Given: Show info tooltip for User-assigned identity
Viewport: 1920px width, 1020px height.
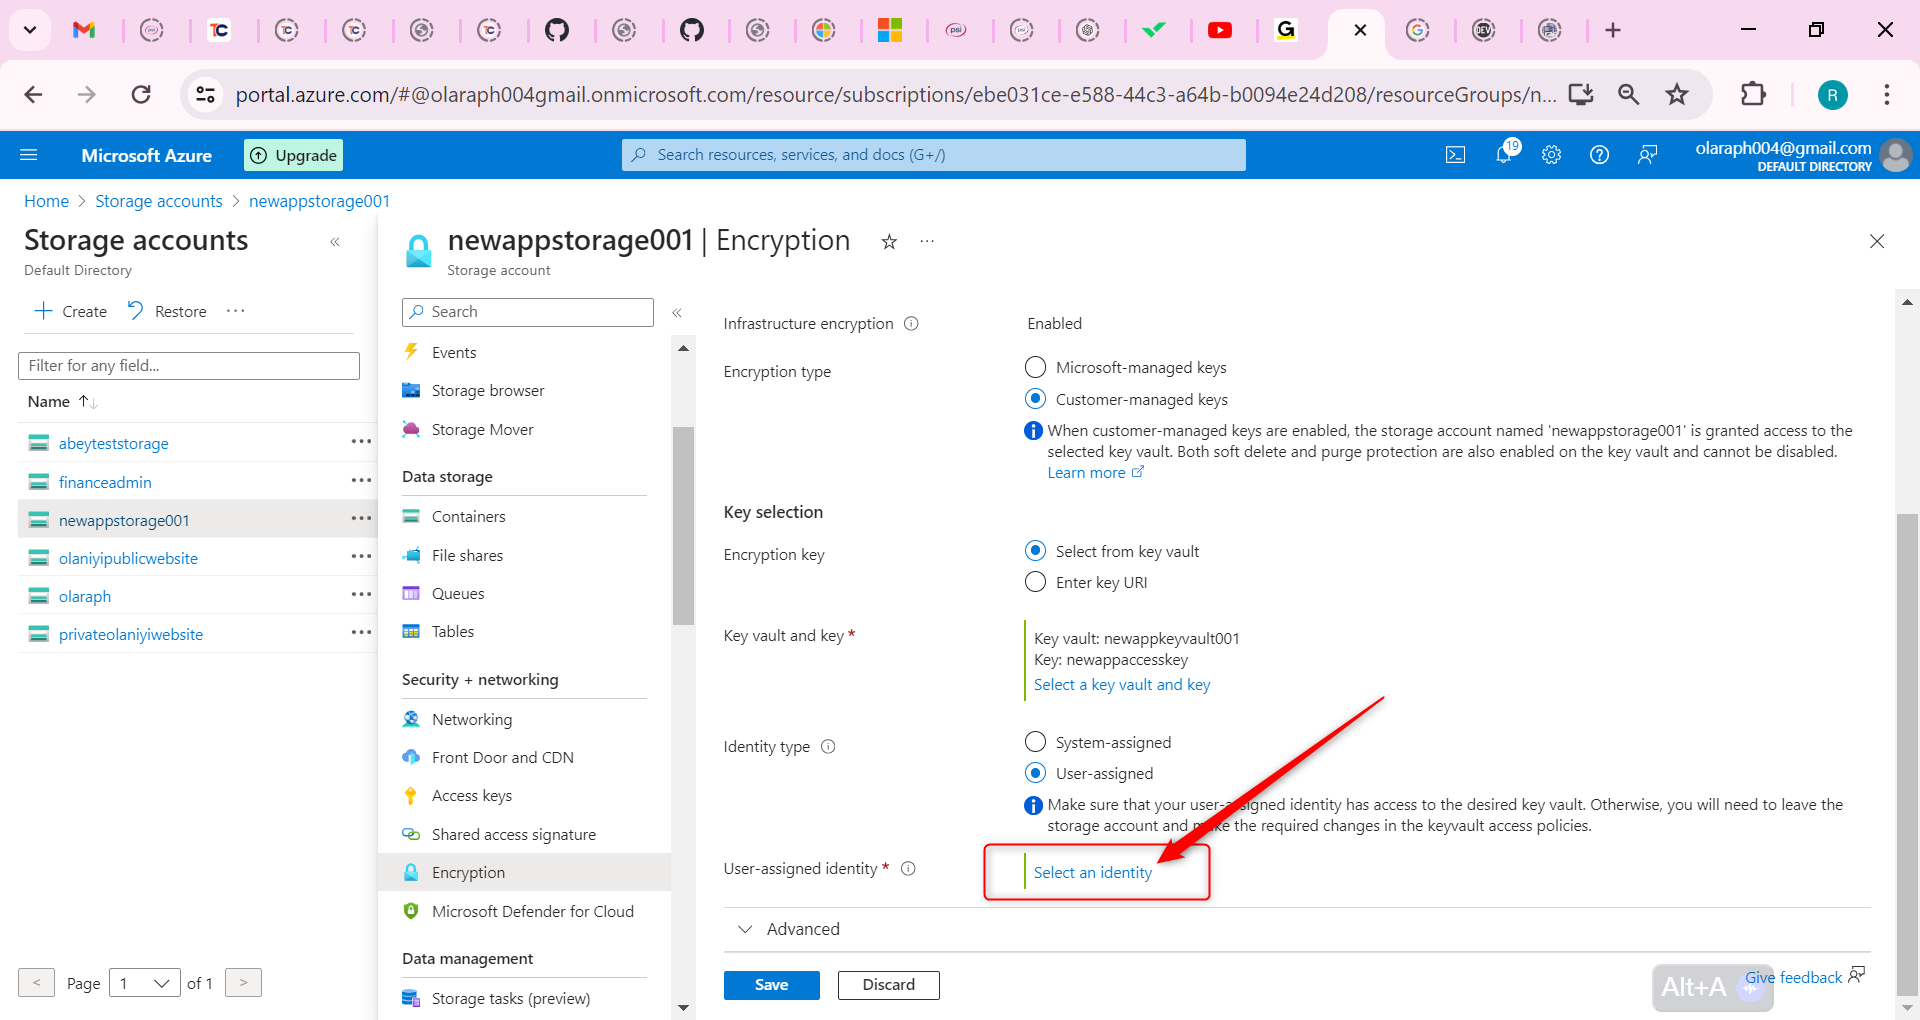Looking at the screenshot, I should tap(908, 869).
